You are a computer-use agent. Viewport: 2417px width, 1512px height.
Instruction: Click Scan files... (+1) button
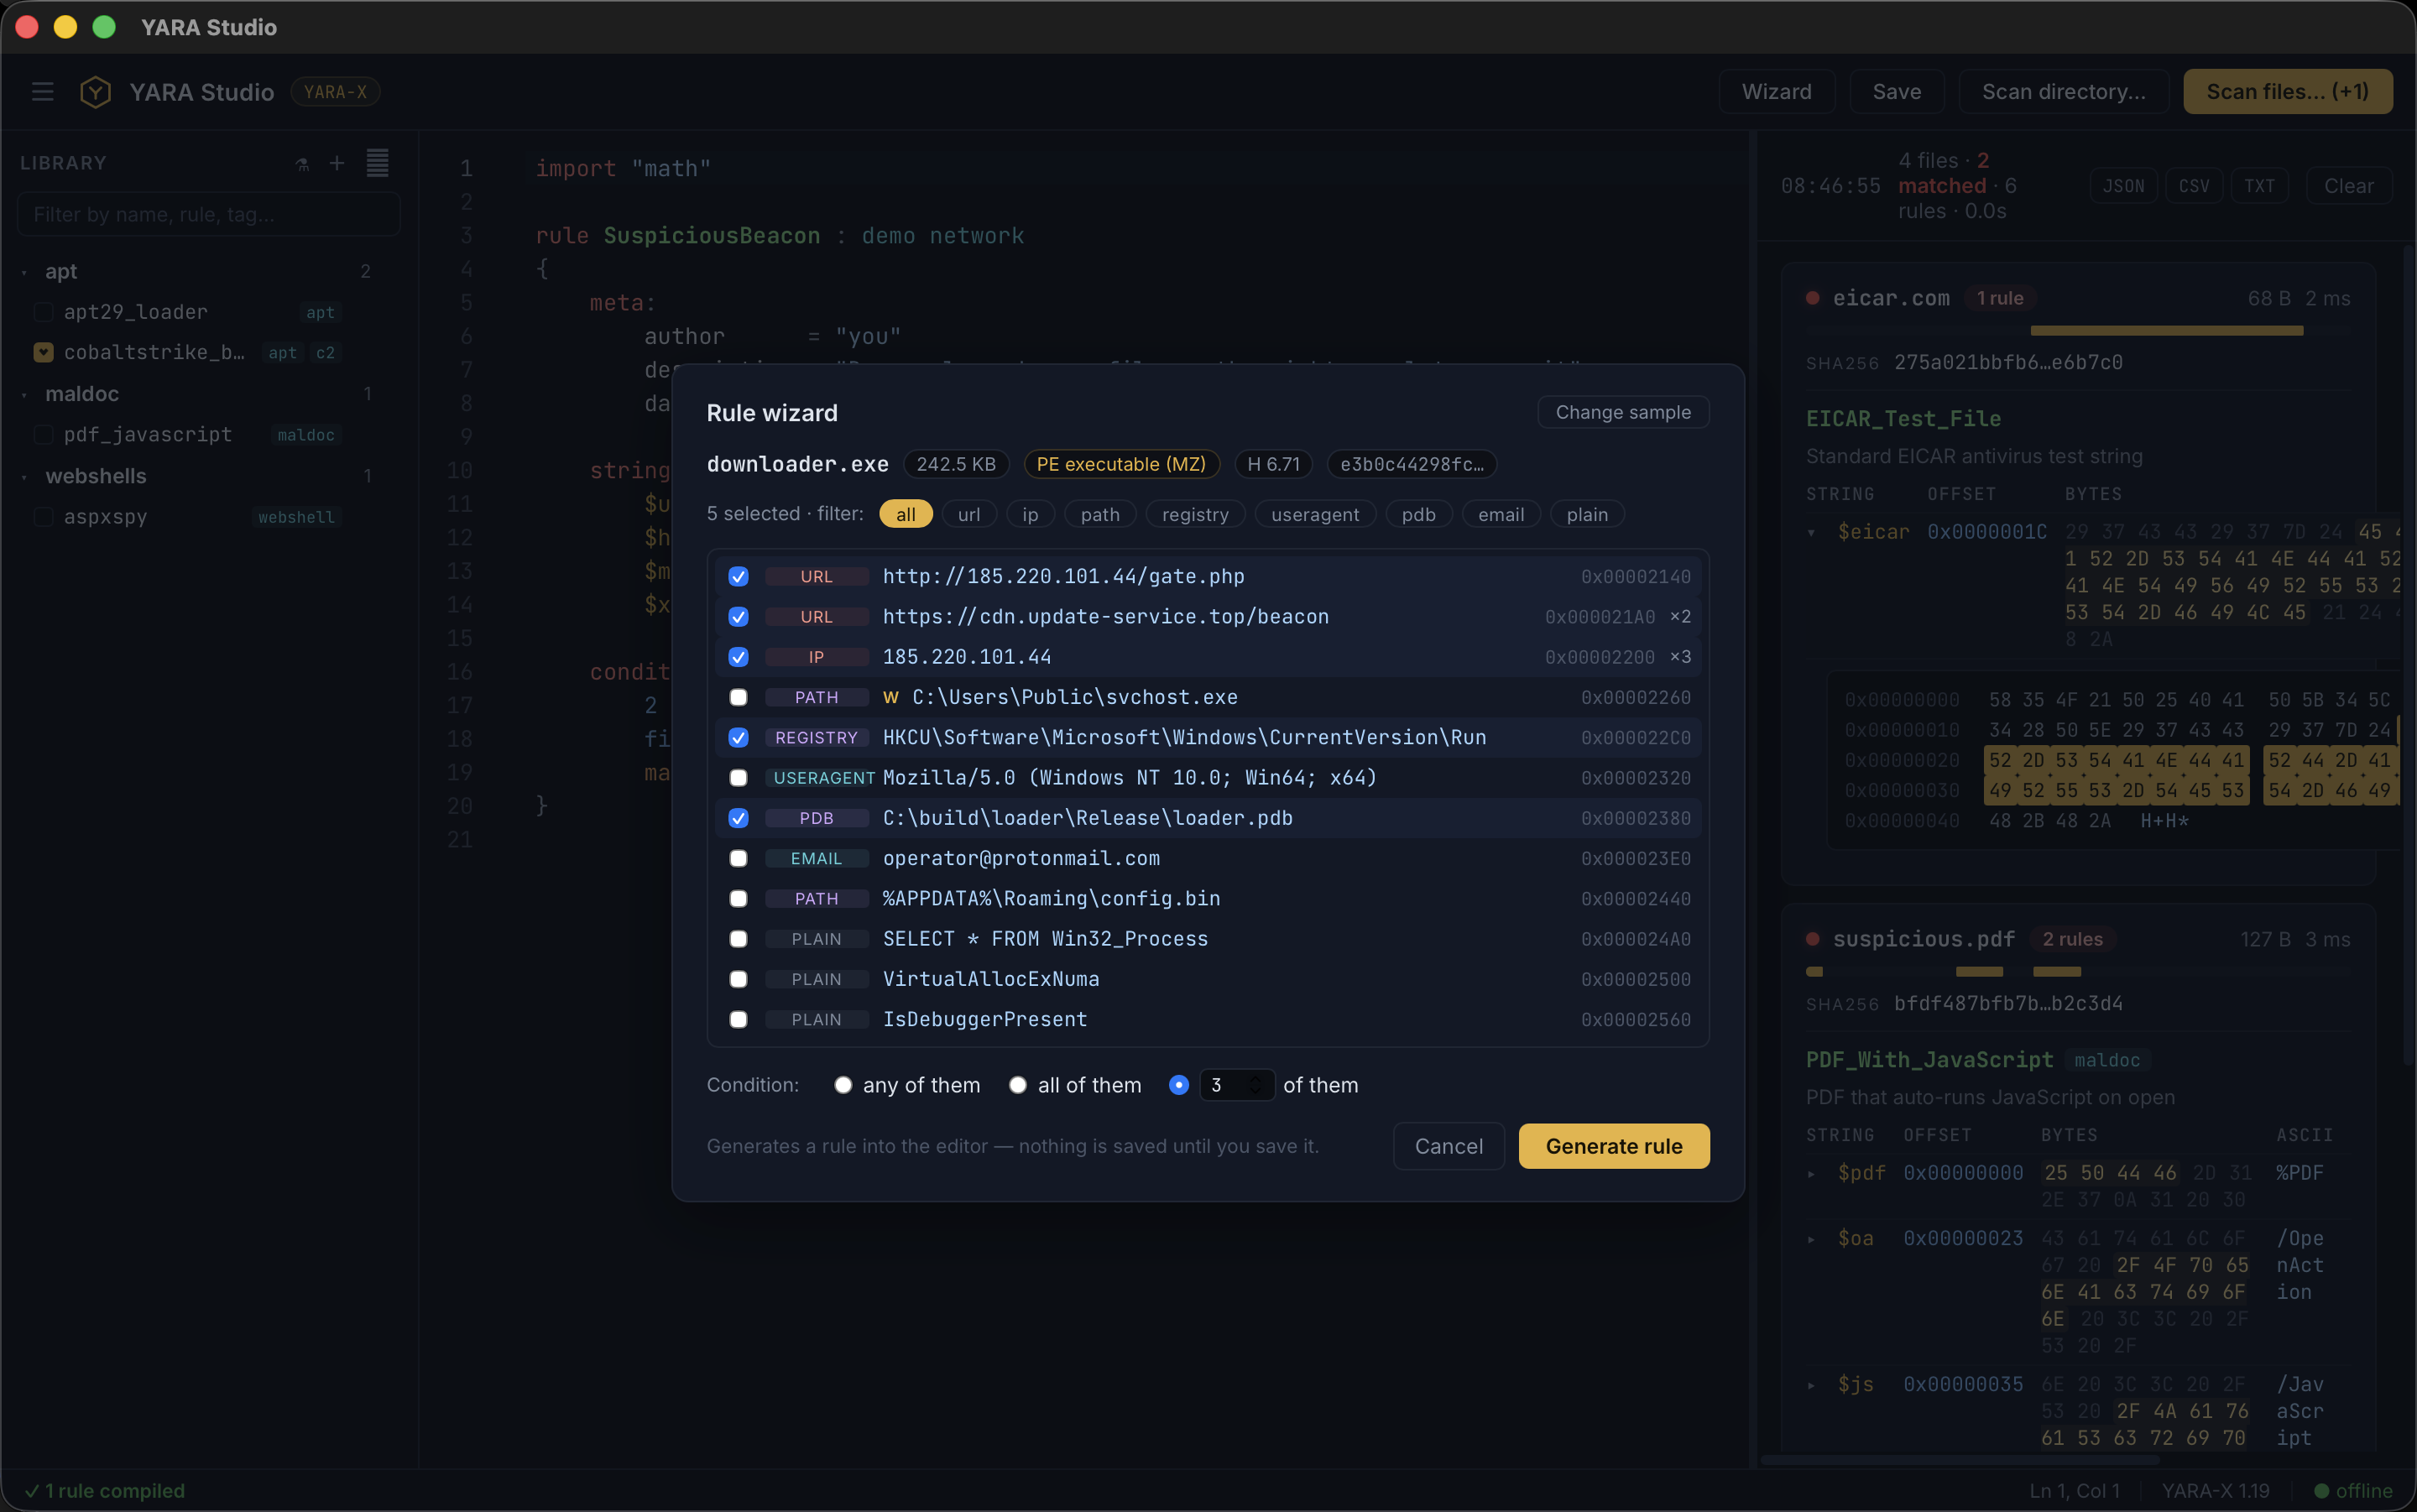pos(2287,92)
